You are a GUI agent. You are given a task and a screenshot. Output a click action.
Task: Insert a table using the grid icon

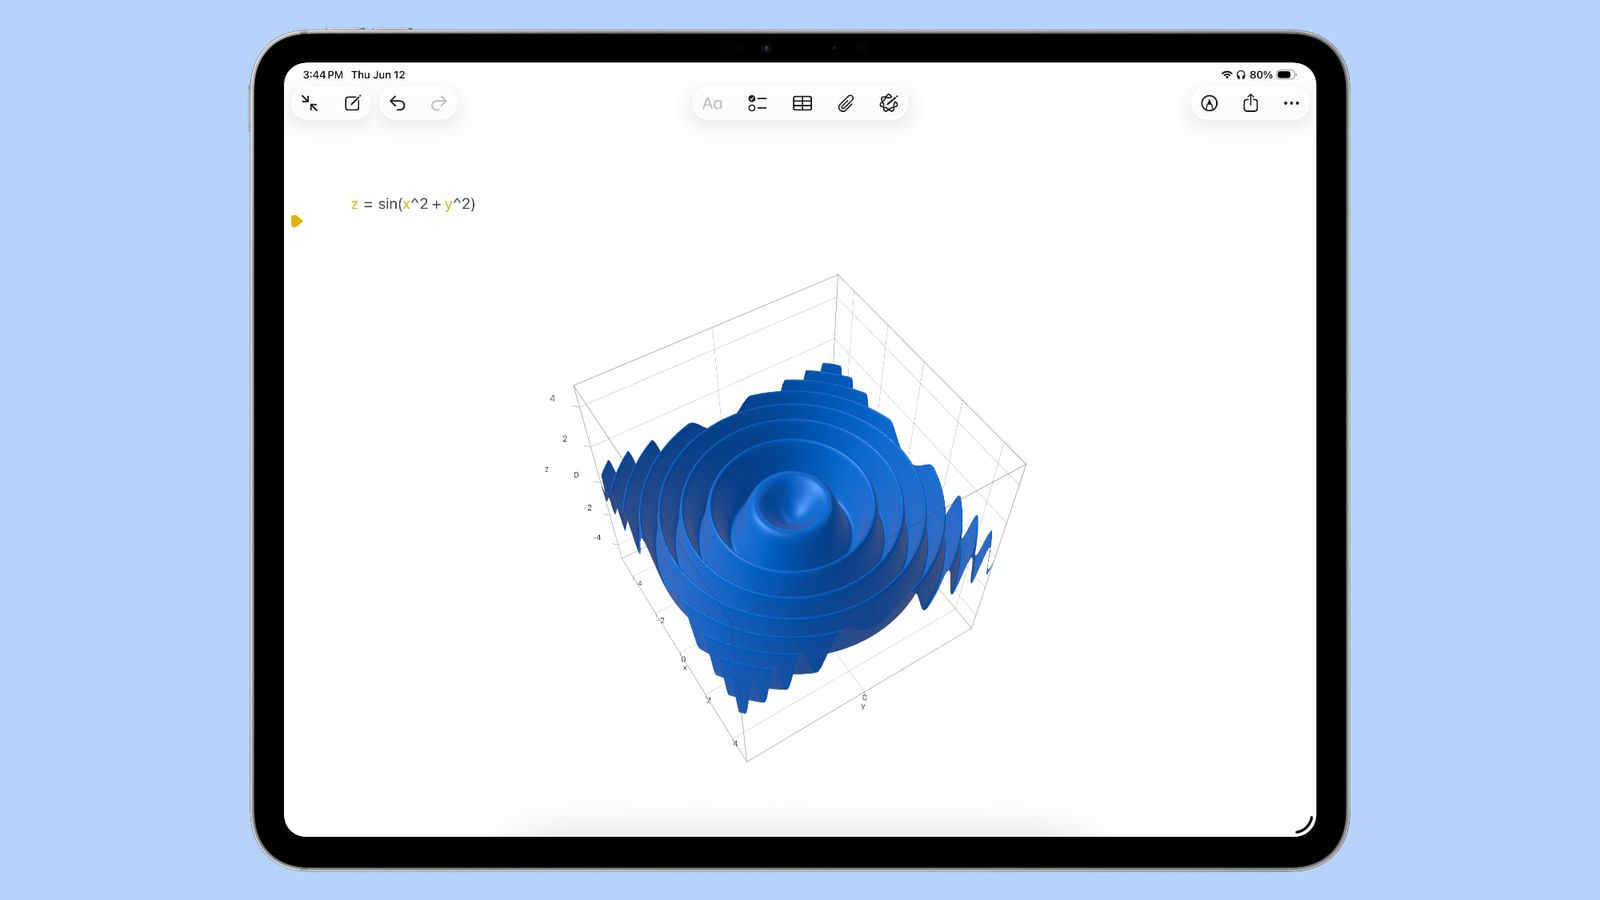click(802, 103)
